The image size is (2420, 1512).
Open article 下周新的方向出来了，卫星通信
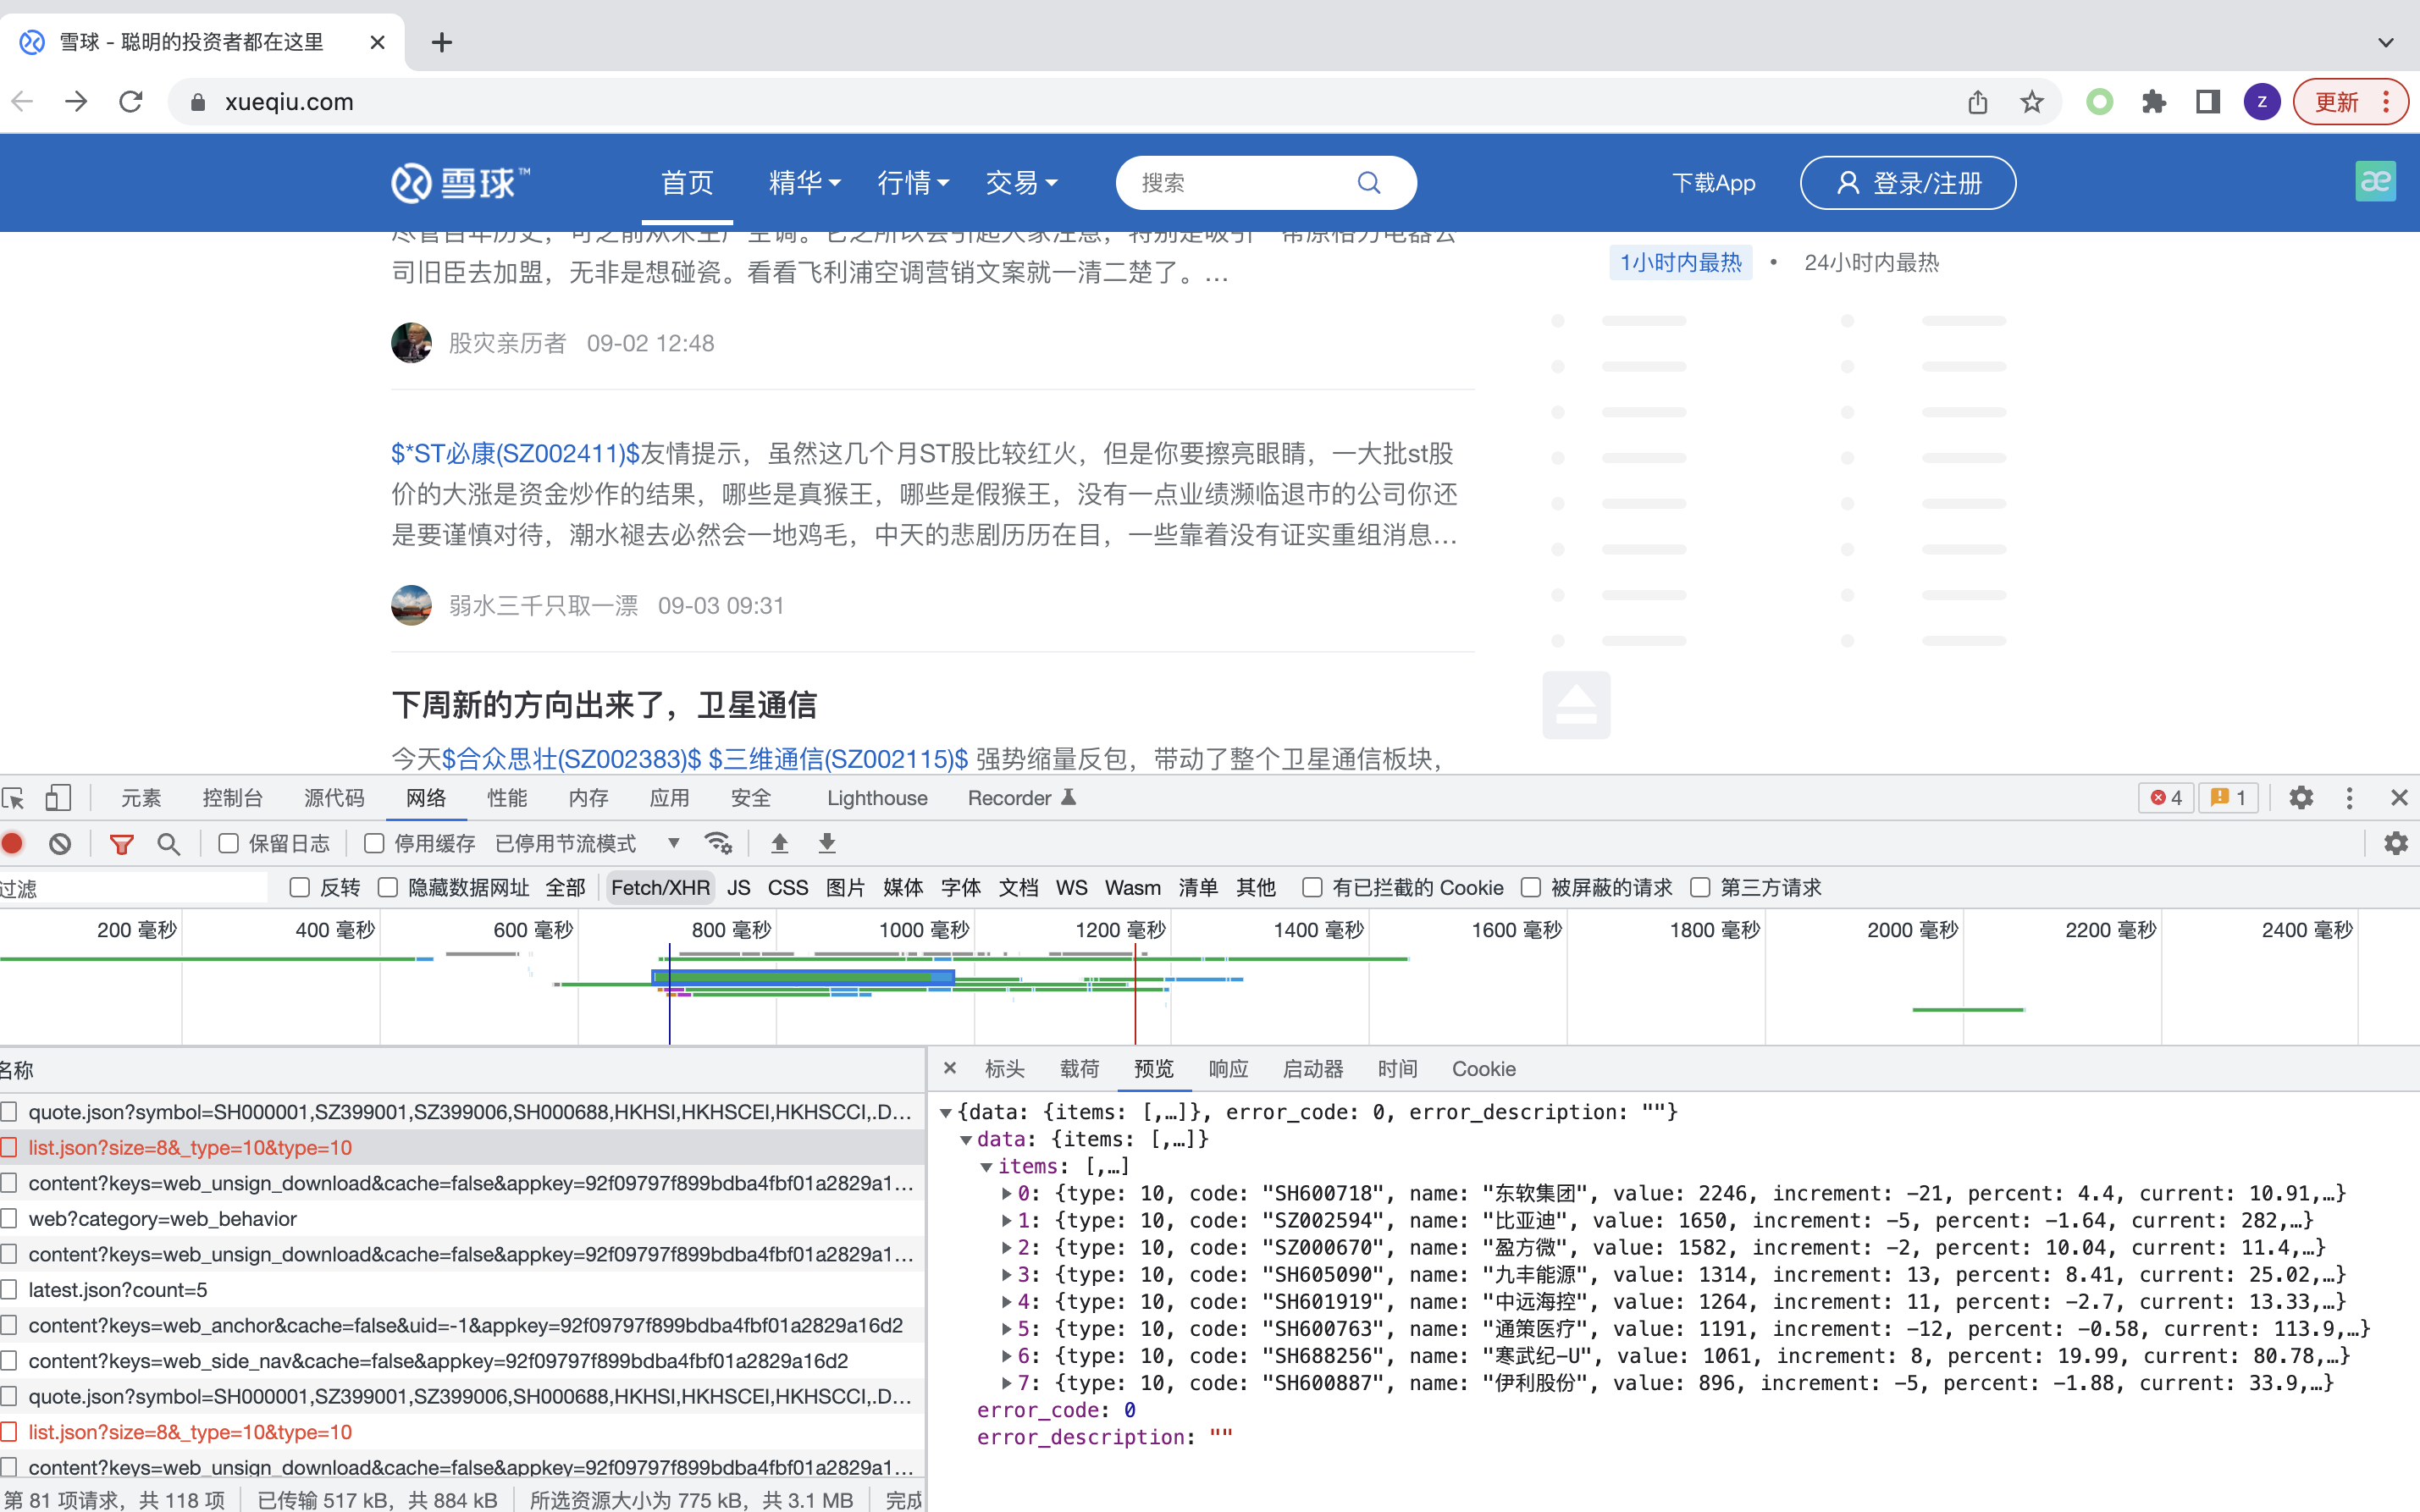pyautogui.click(x=604, y=706)
